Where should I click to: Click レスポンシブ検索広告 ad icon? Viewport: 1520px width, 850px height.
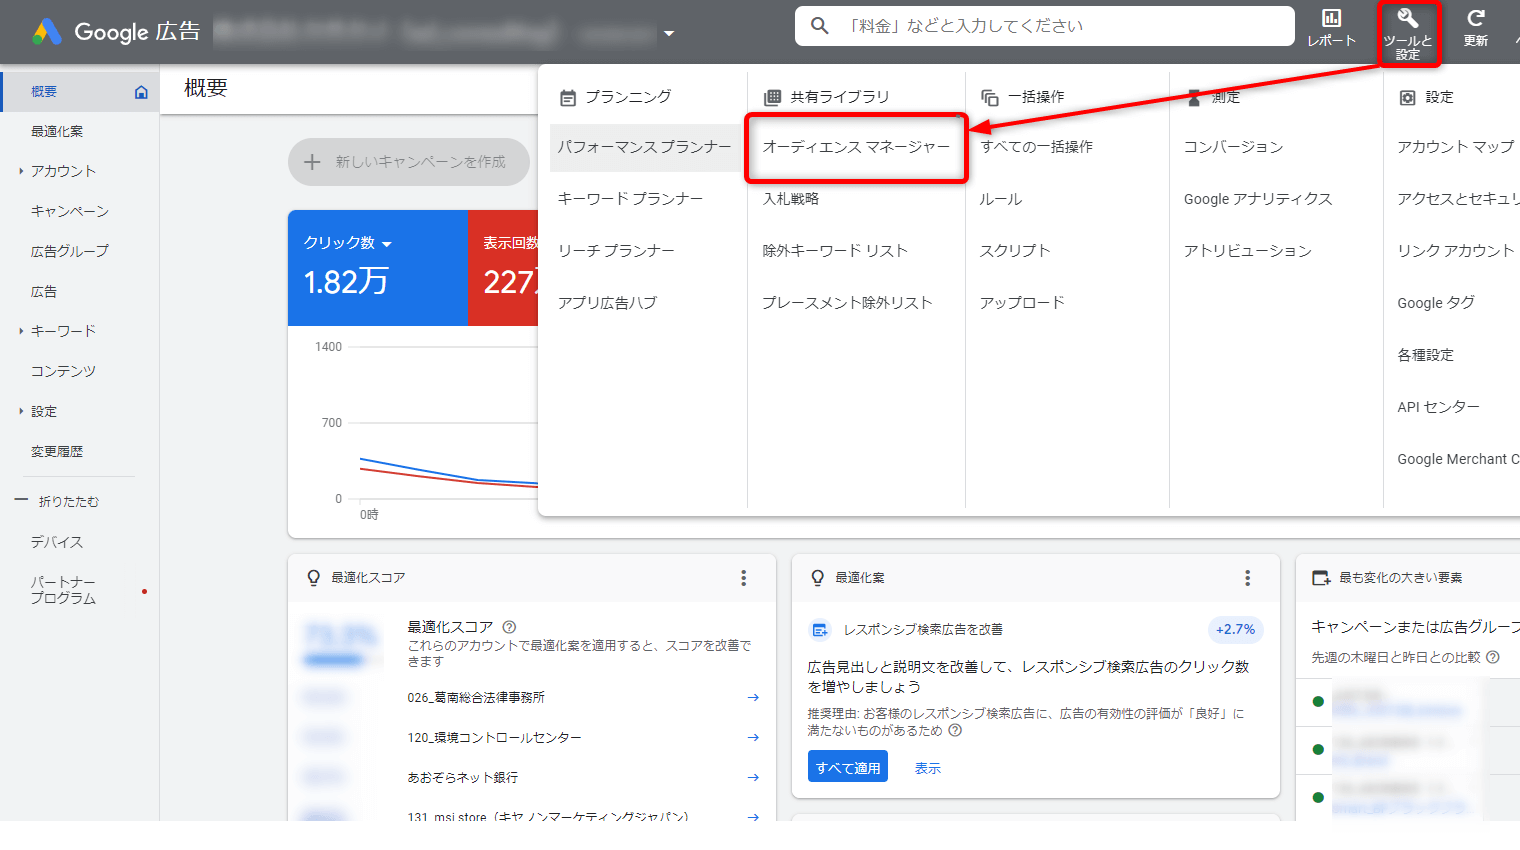[x=820, y=630]
